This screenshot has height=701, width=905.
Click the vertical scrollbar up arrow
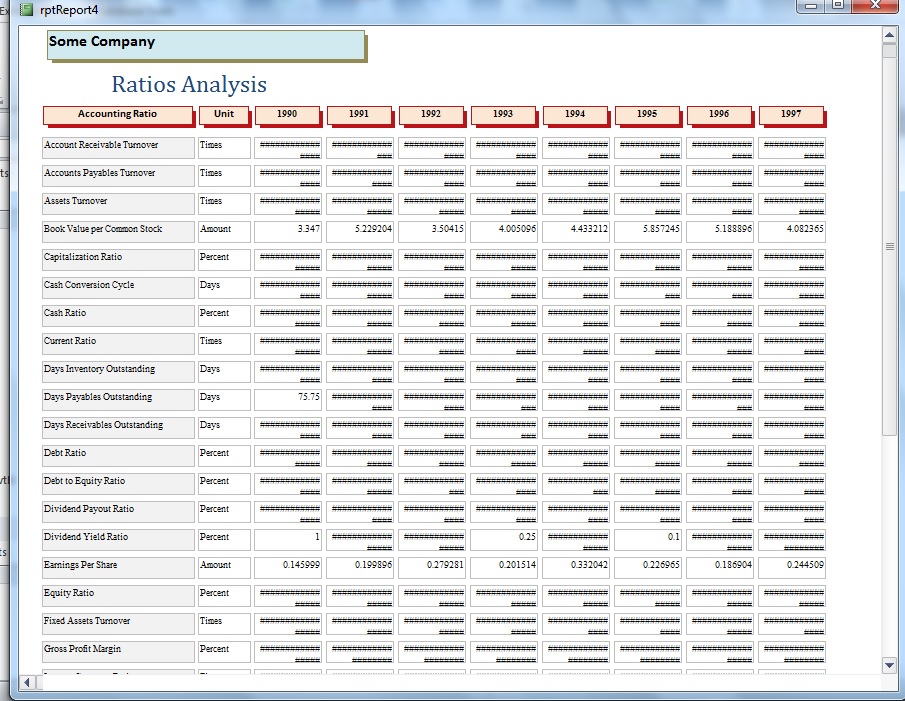(889, 35)
